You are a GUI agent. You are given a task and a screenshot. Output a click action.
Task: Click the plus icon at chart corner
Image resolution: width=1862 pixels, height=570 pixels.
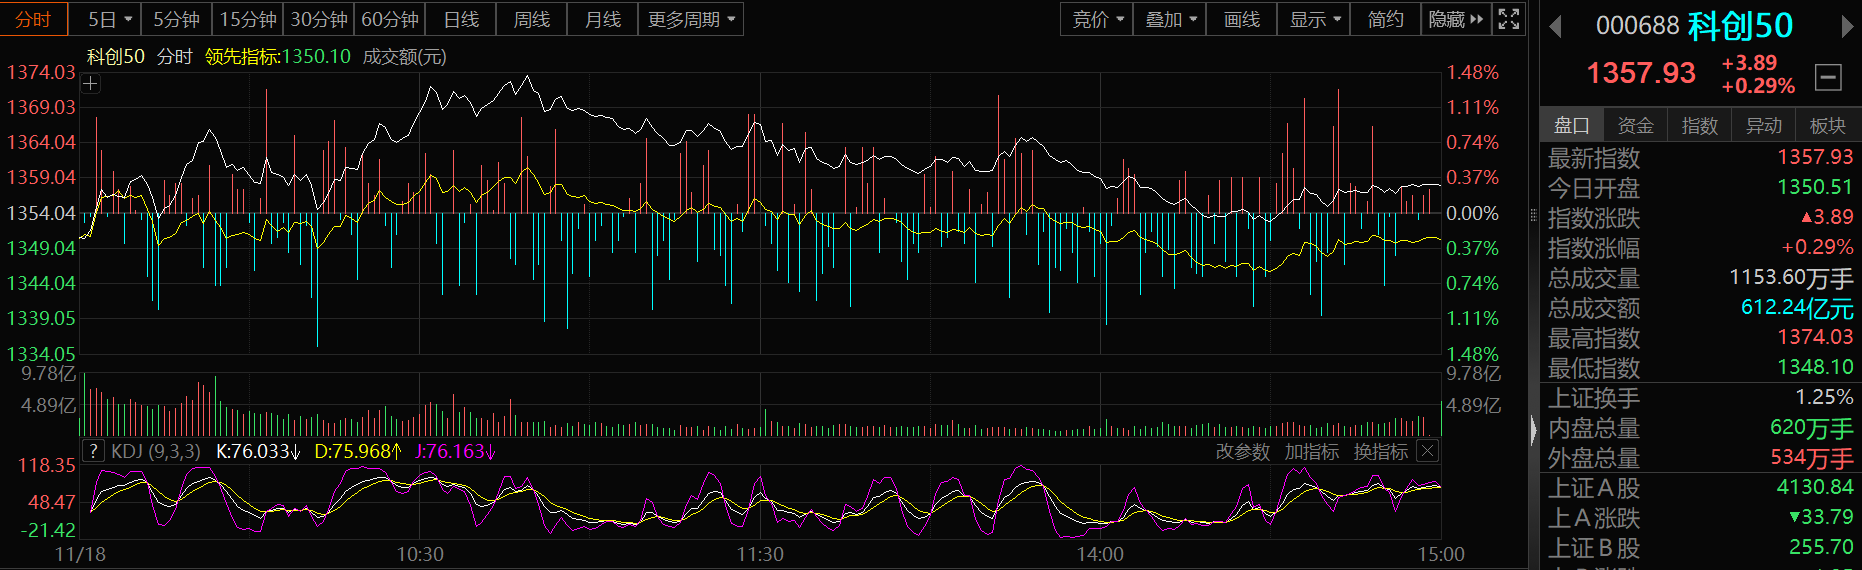click(91, 84)
